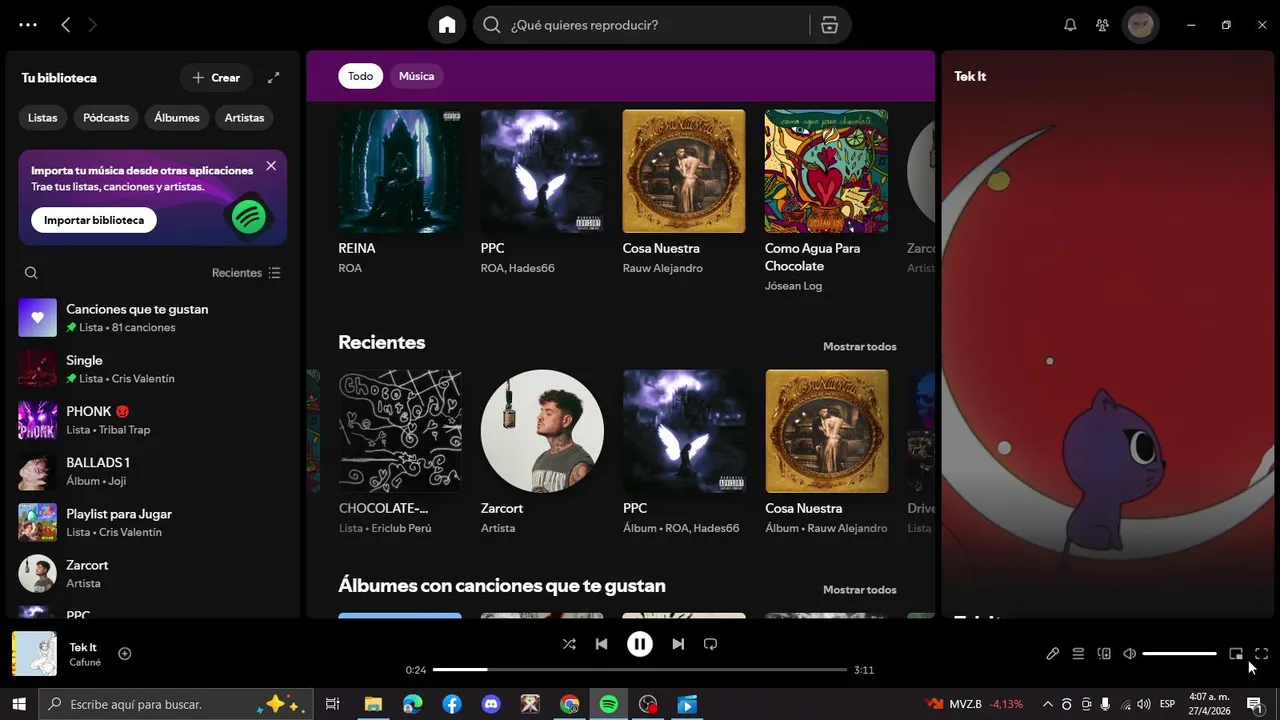The height and width of the screenshot is (720, 1280).
Task: Open Windows Start menu
Action: [x=18, y=704]
